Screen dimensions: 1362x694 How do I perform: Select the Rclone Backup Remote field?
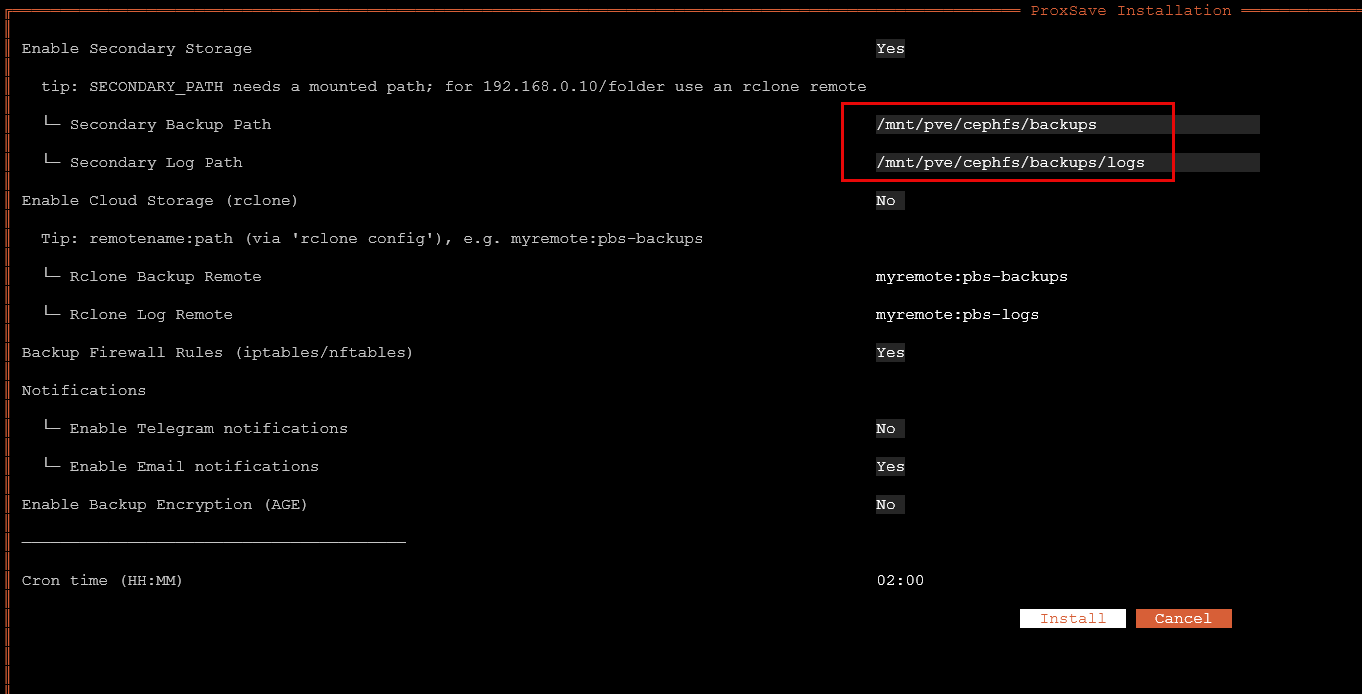tap(972, 276)
